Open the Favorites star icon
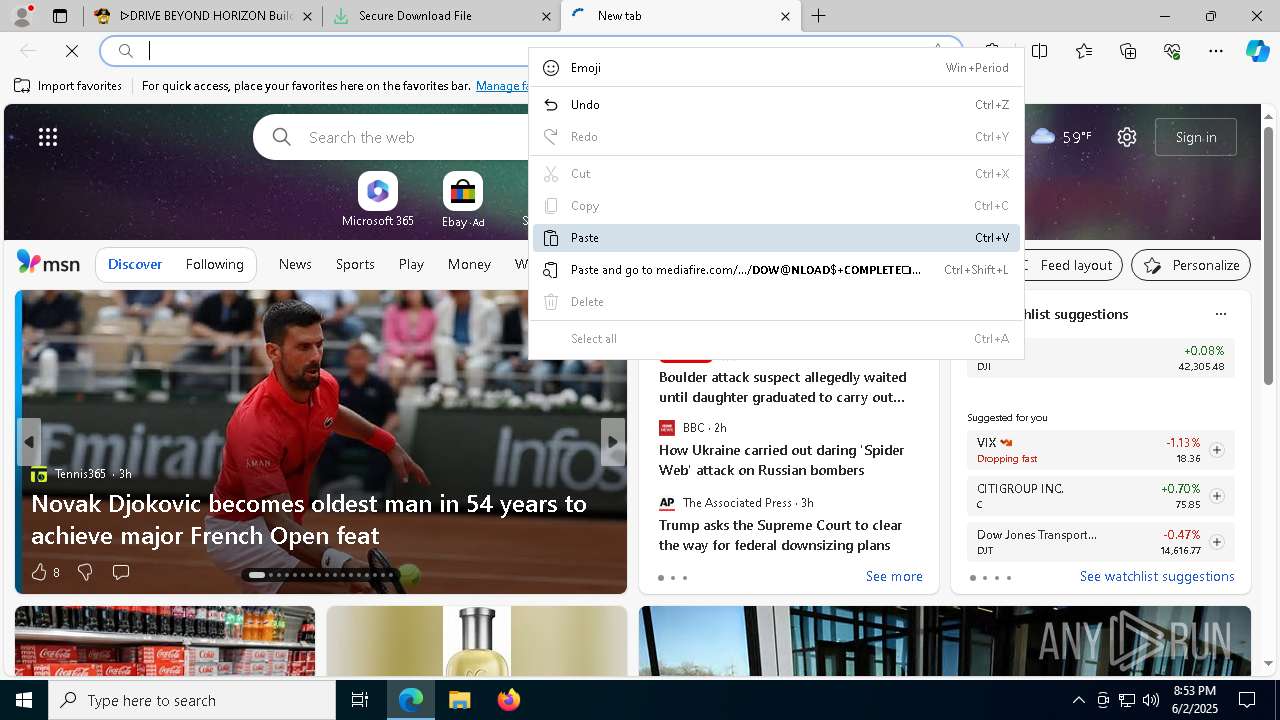This screenshot has height=720, width=1280. coord(1084,51)
